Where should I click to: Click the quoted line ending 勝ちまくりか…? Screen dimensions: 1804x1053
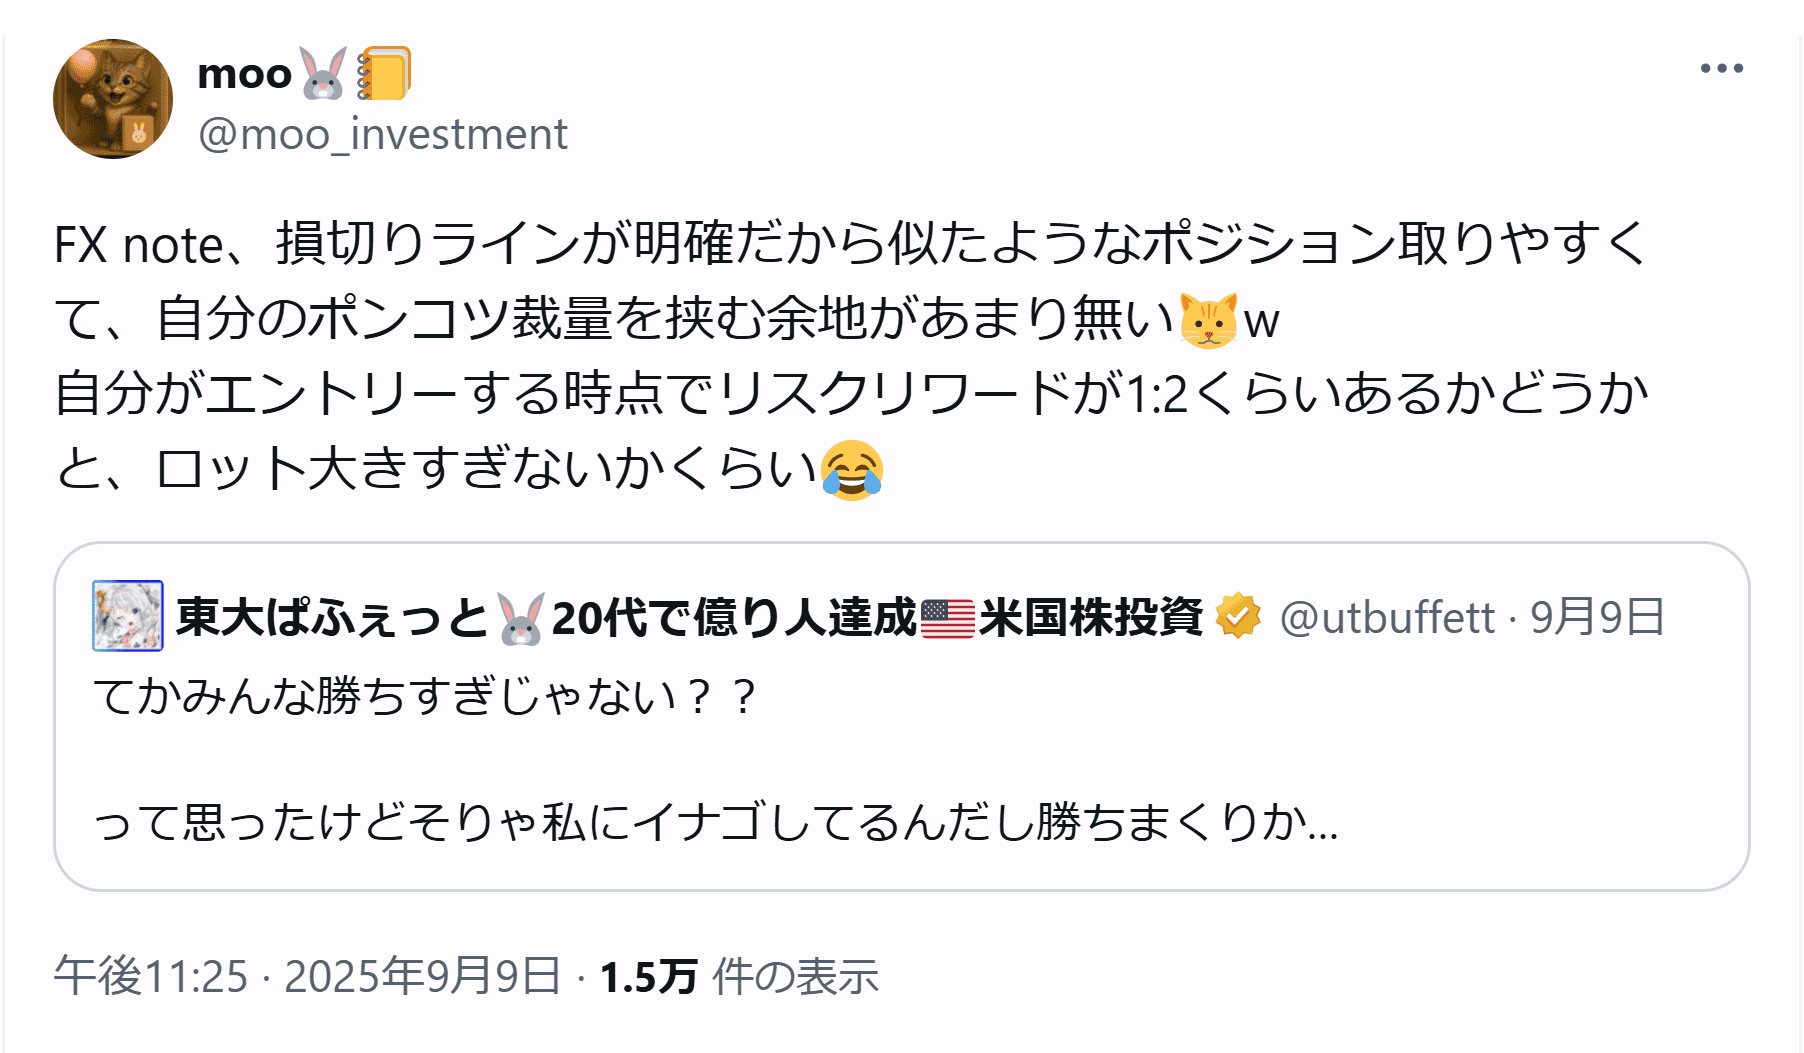point(714,822)
